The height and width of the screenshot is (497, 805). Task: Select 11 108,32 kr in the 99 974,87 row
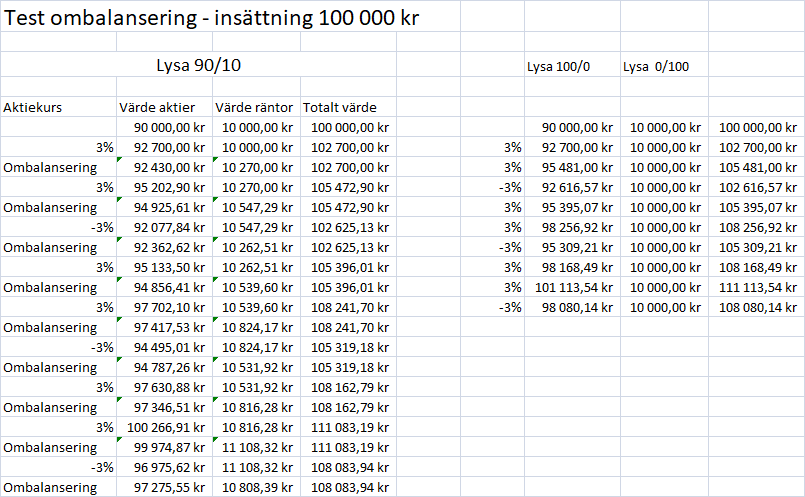point(257,448)
